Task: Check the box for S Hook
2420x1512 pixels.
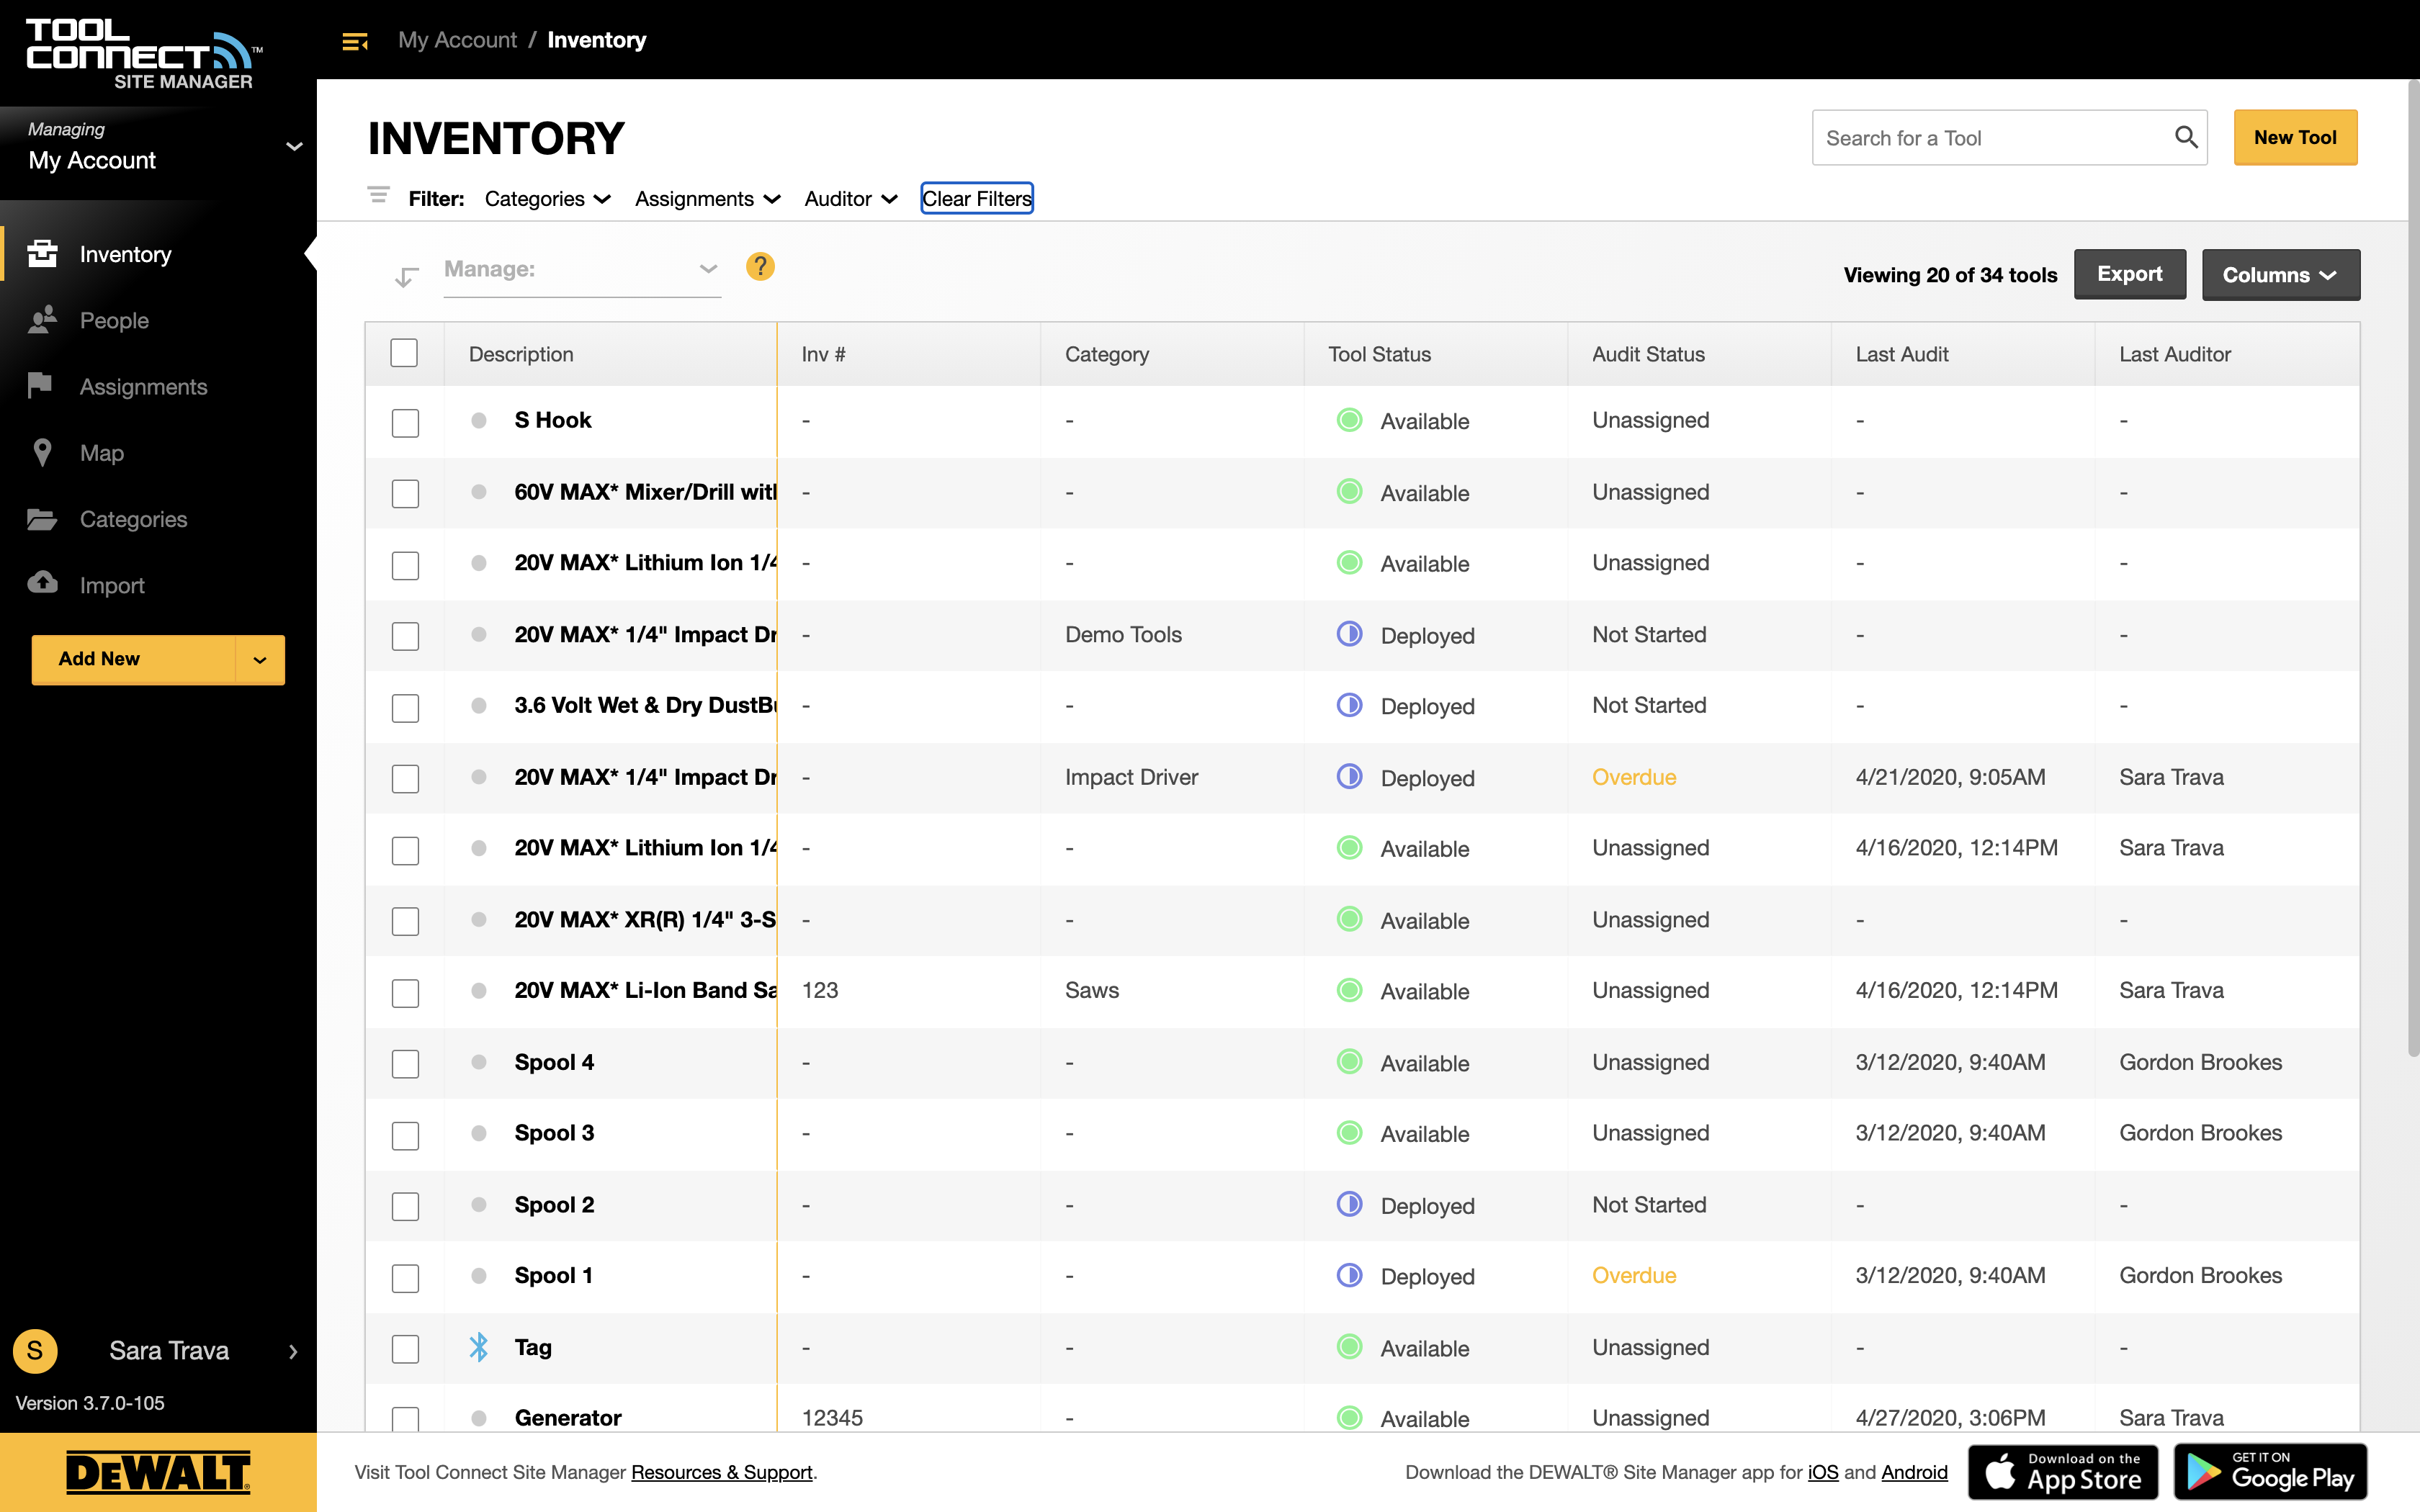Action: [x=405, y=423]
